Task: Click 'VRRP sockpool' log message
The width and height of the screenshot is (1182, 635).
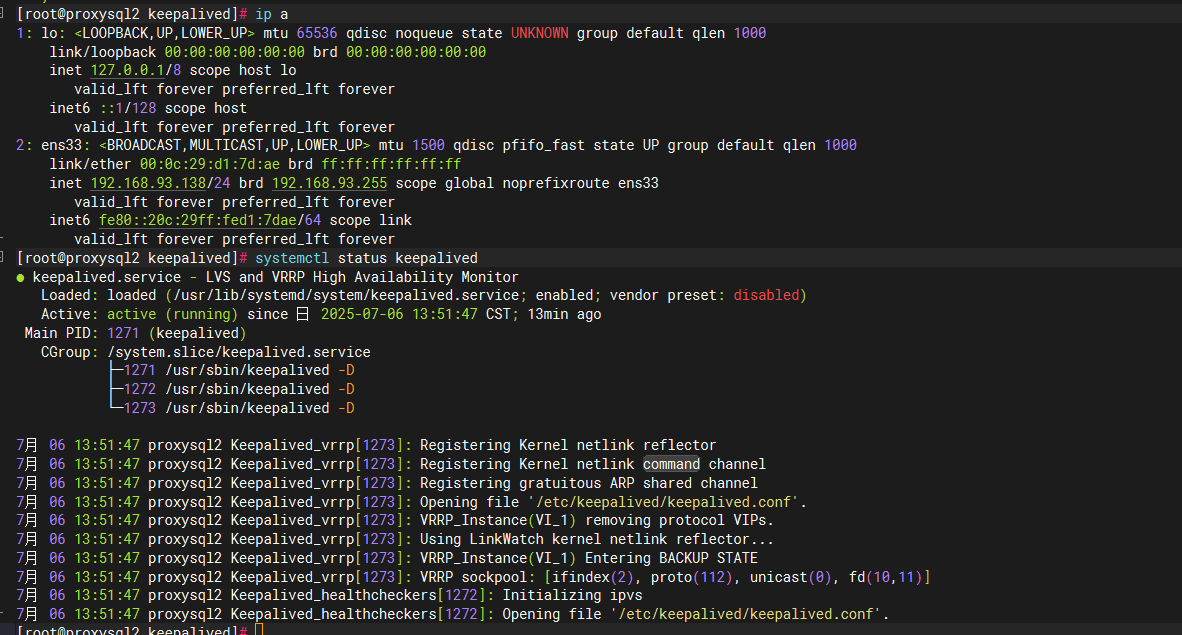Action: click(x=675, y=577)
